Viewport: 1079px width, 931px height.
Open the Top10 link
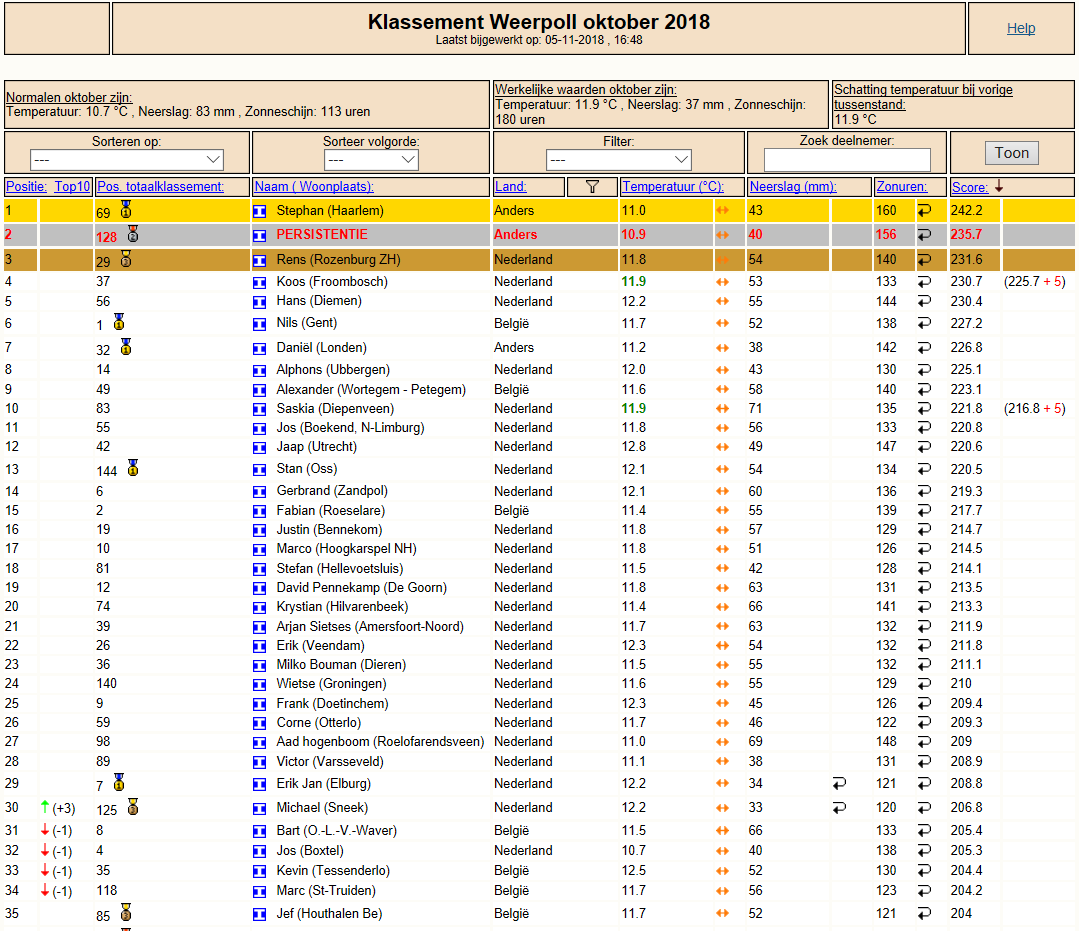point(72,186)
